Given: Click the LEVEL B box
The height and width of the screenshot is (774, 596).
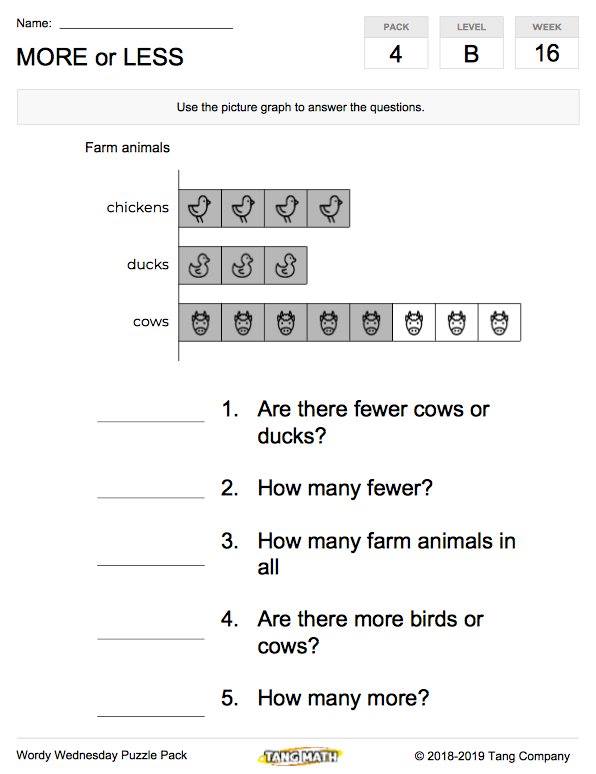Looking at the screenshot, I should pos(472,42).
